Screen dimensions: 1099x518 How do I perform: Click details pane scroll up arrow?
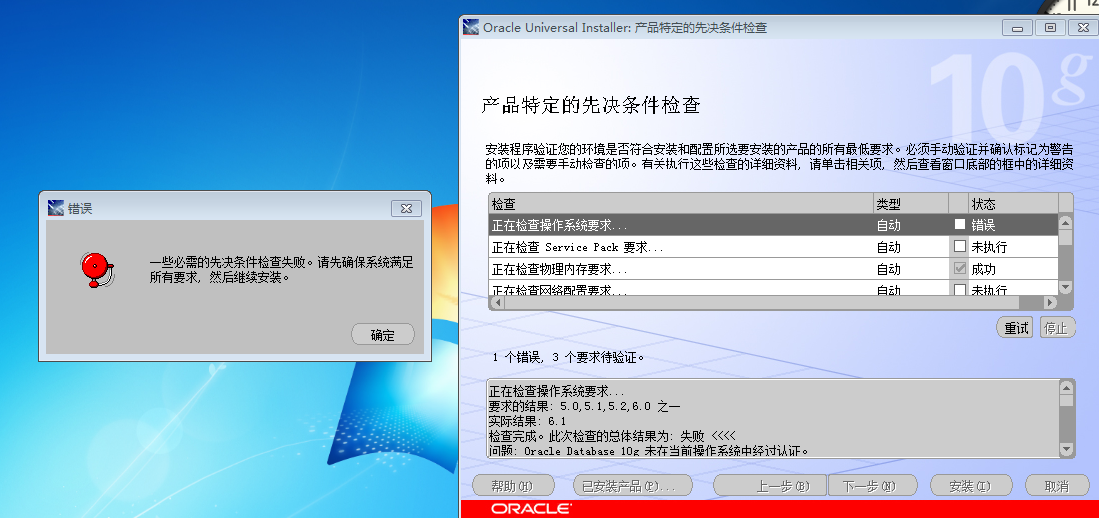coord(1066,387)
